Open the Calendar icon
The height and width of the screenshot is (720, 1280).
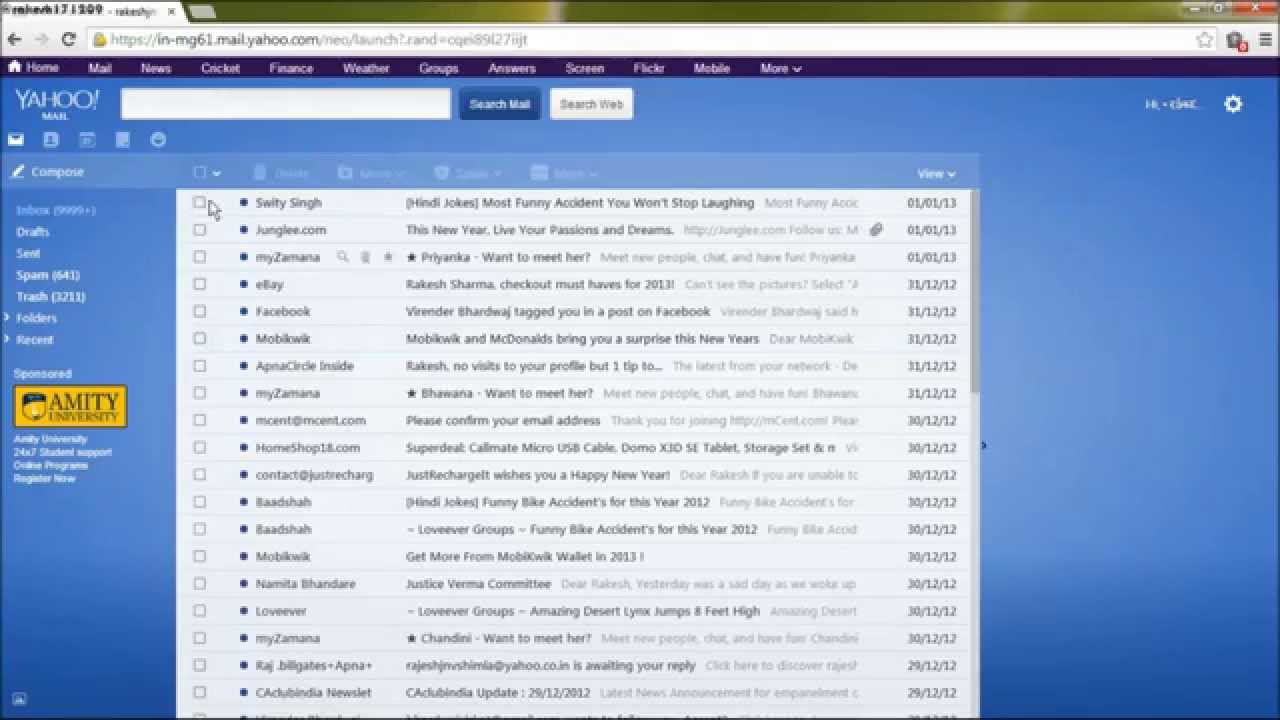click(x=87, y=140)
